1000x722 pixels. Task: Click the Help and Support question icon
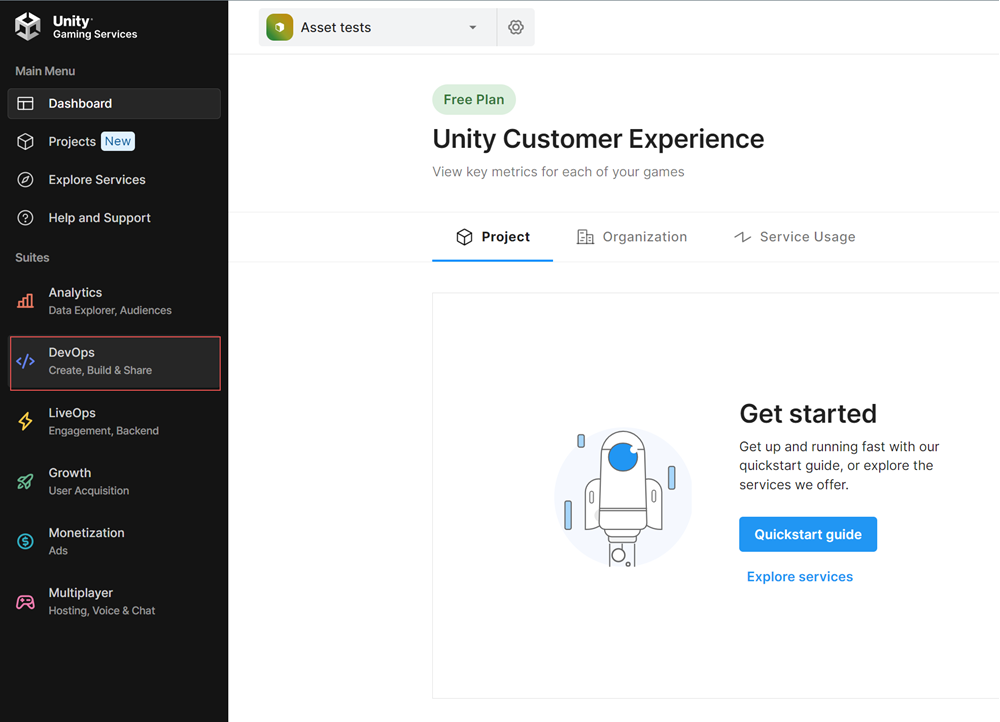(x=26, y=218)
